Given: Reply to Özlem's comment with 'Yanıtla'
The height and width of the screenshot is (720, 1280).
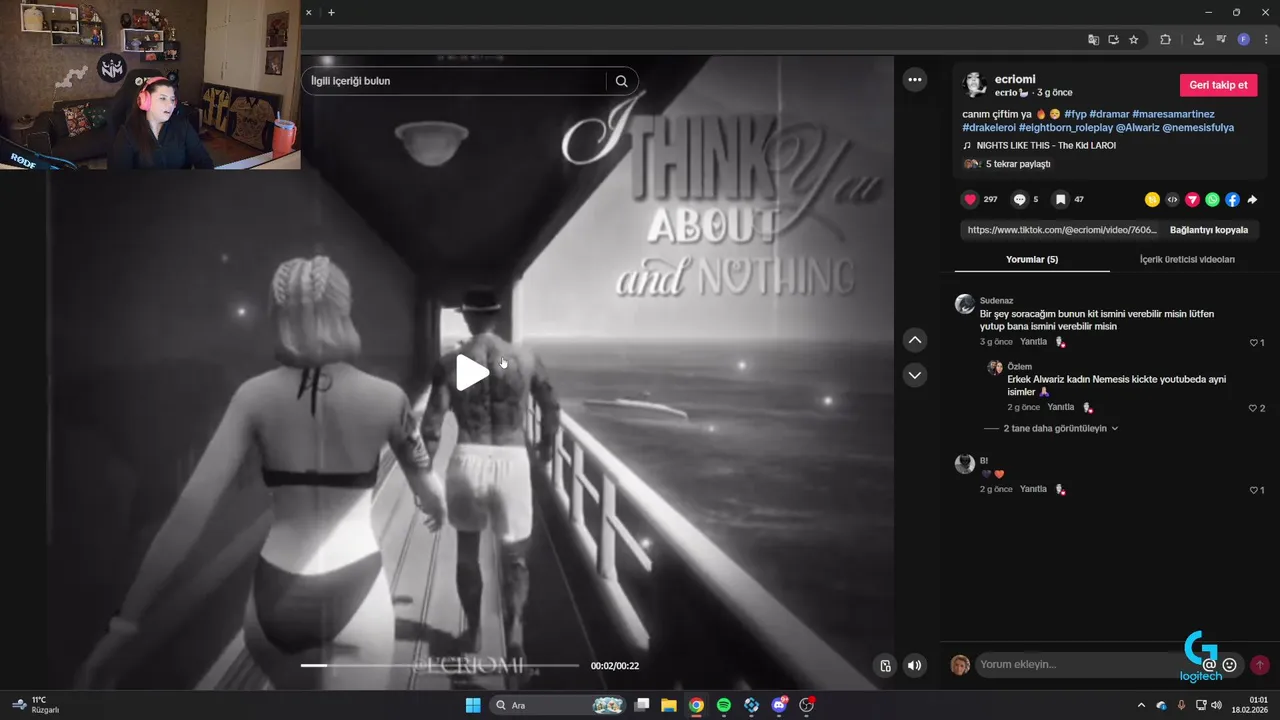Looking at the screenshot, I should pos(1060,407).
